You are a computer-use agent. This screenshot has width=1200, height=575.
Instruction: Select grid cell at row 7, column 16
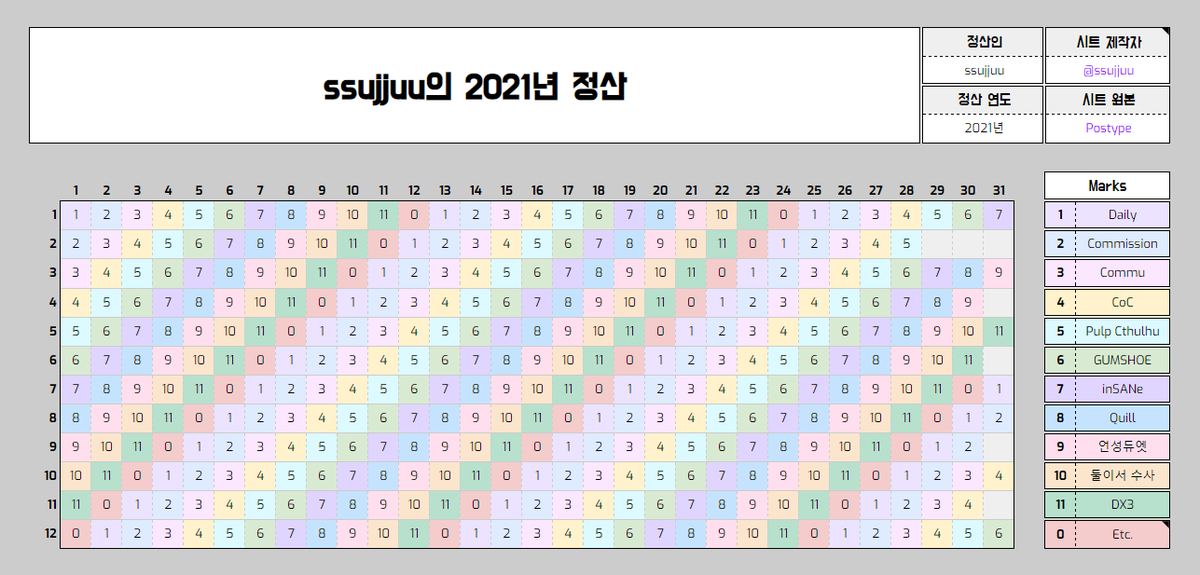coord(537,388)
